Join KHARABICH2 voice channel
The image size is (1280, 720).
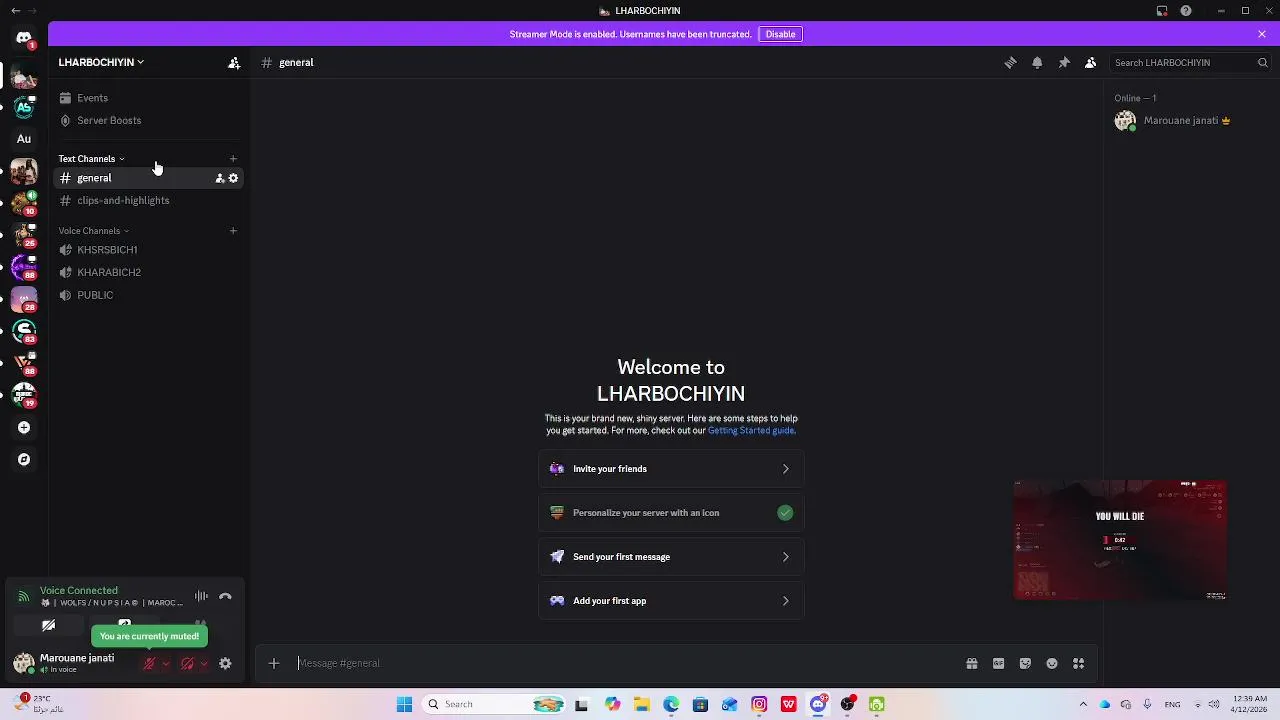(x=148, y=272)
